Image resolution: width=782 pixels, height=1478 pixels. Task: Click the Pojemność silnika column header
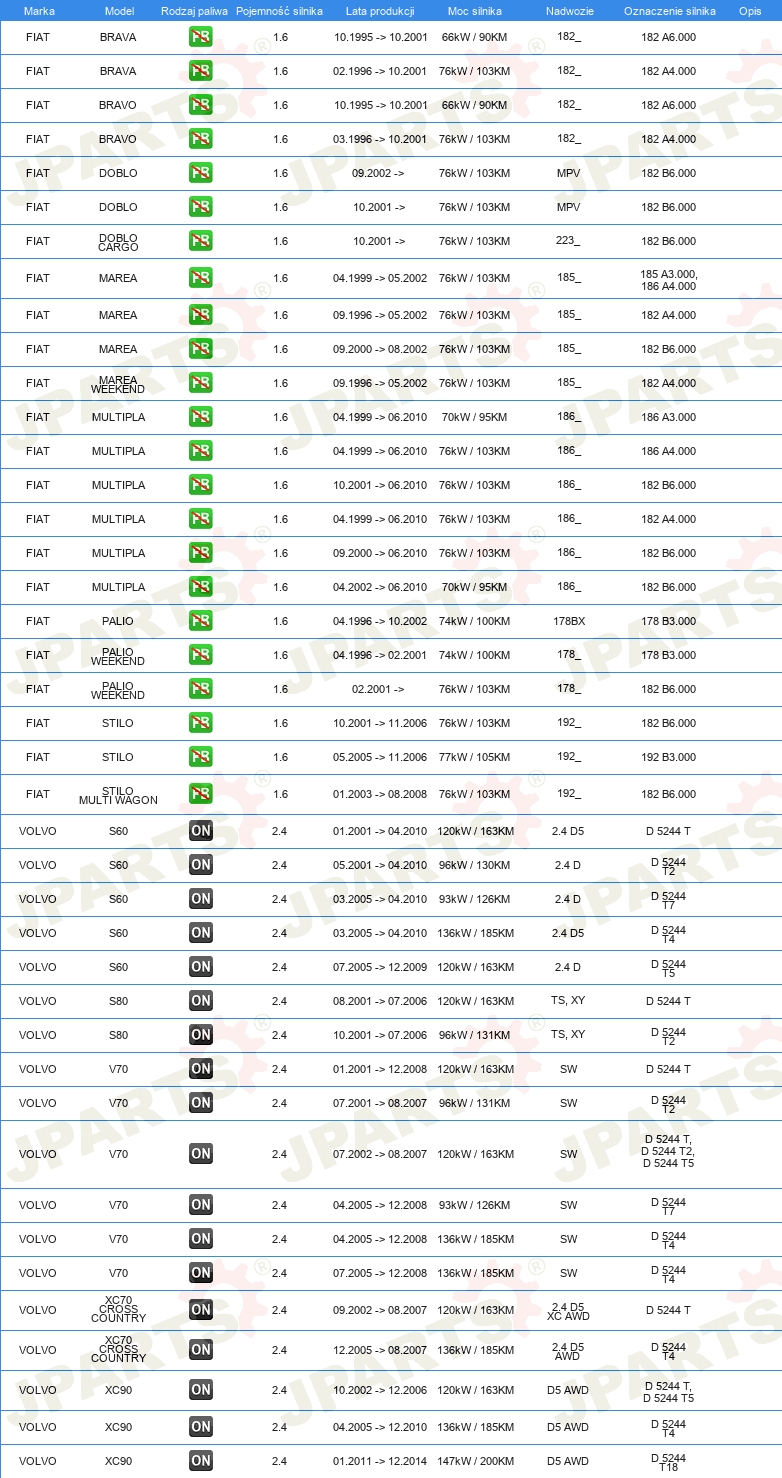(279, 10)
